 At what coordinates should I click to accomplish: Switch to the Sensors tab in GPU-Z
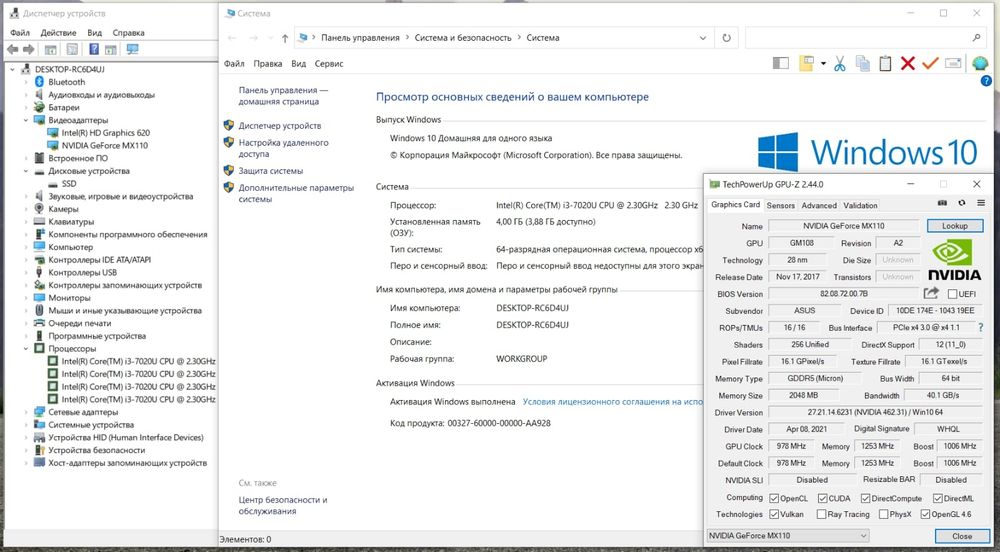click(781, 205)
